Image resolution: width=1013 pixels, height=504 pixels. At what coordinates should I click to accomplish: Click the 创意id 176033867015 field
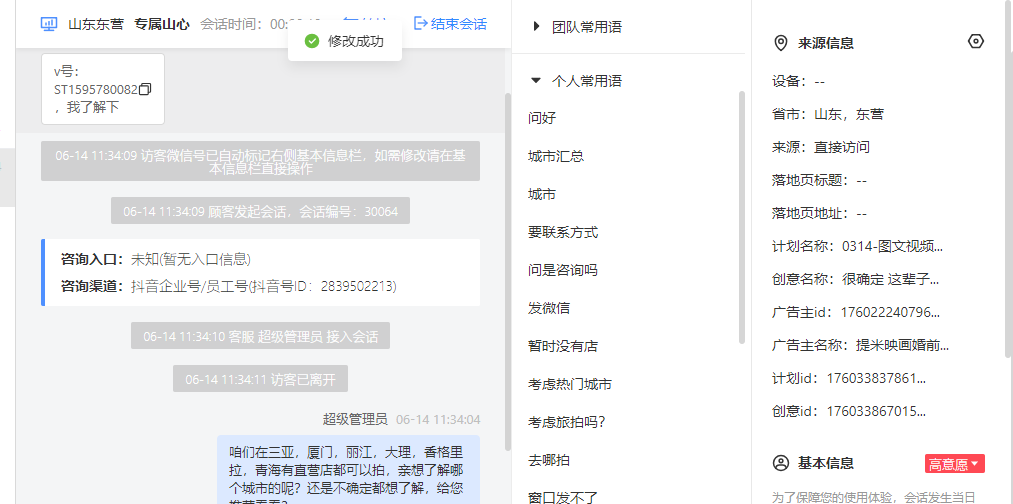(848, 411)
